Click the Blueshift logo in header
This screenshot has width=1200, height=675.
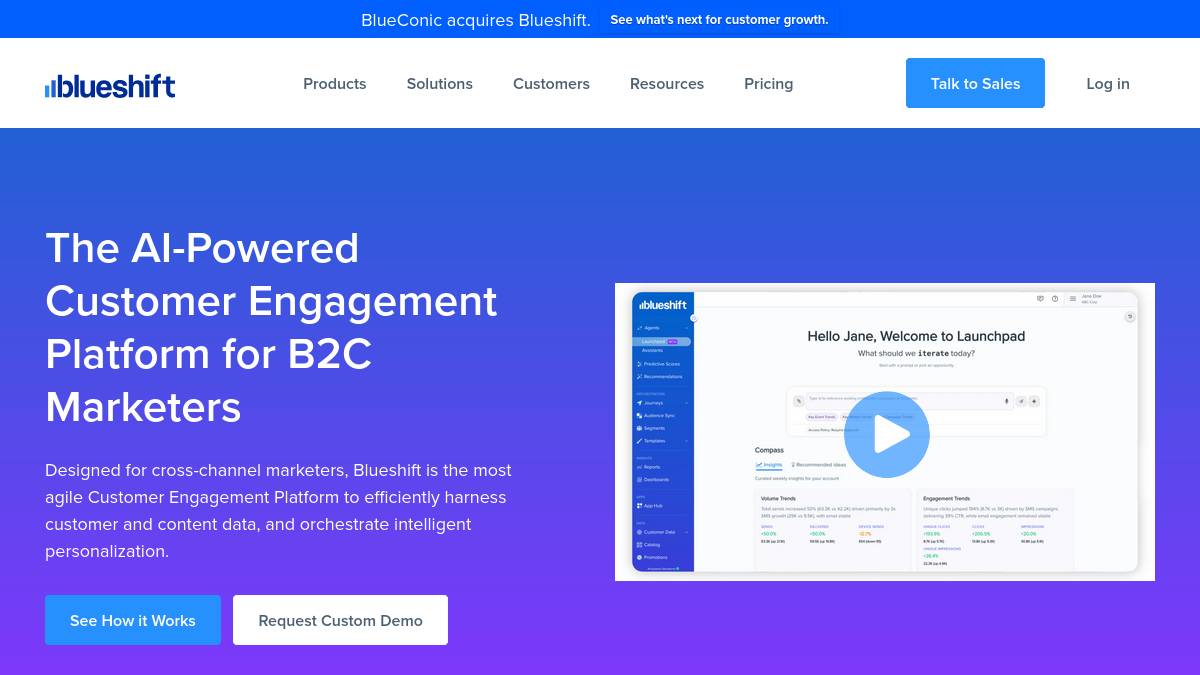tap(110, 86)
